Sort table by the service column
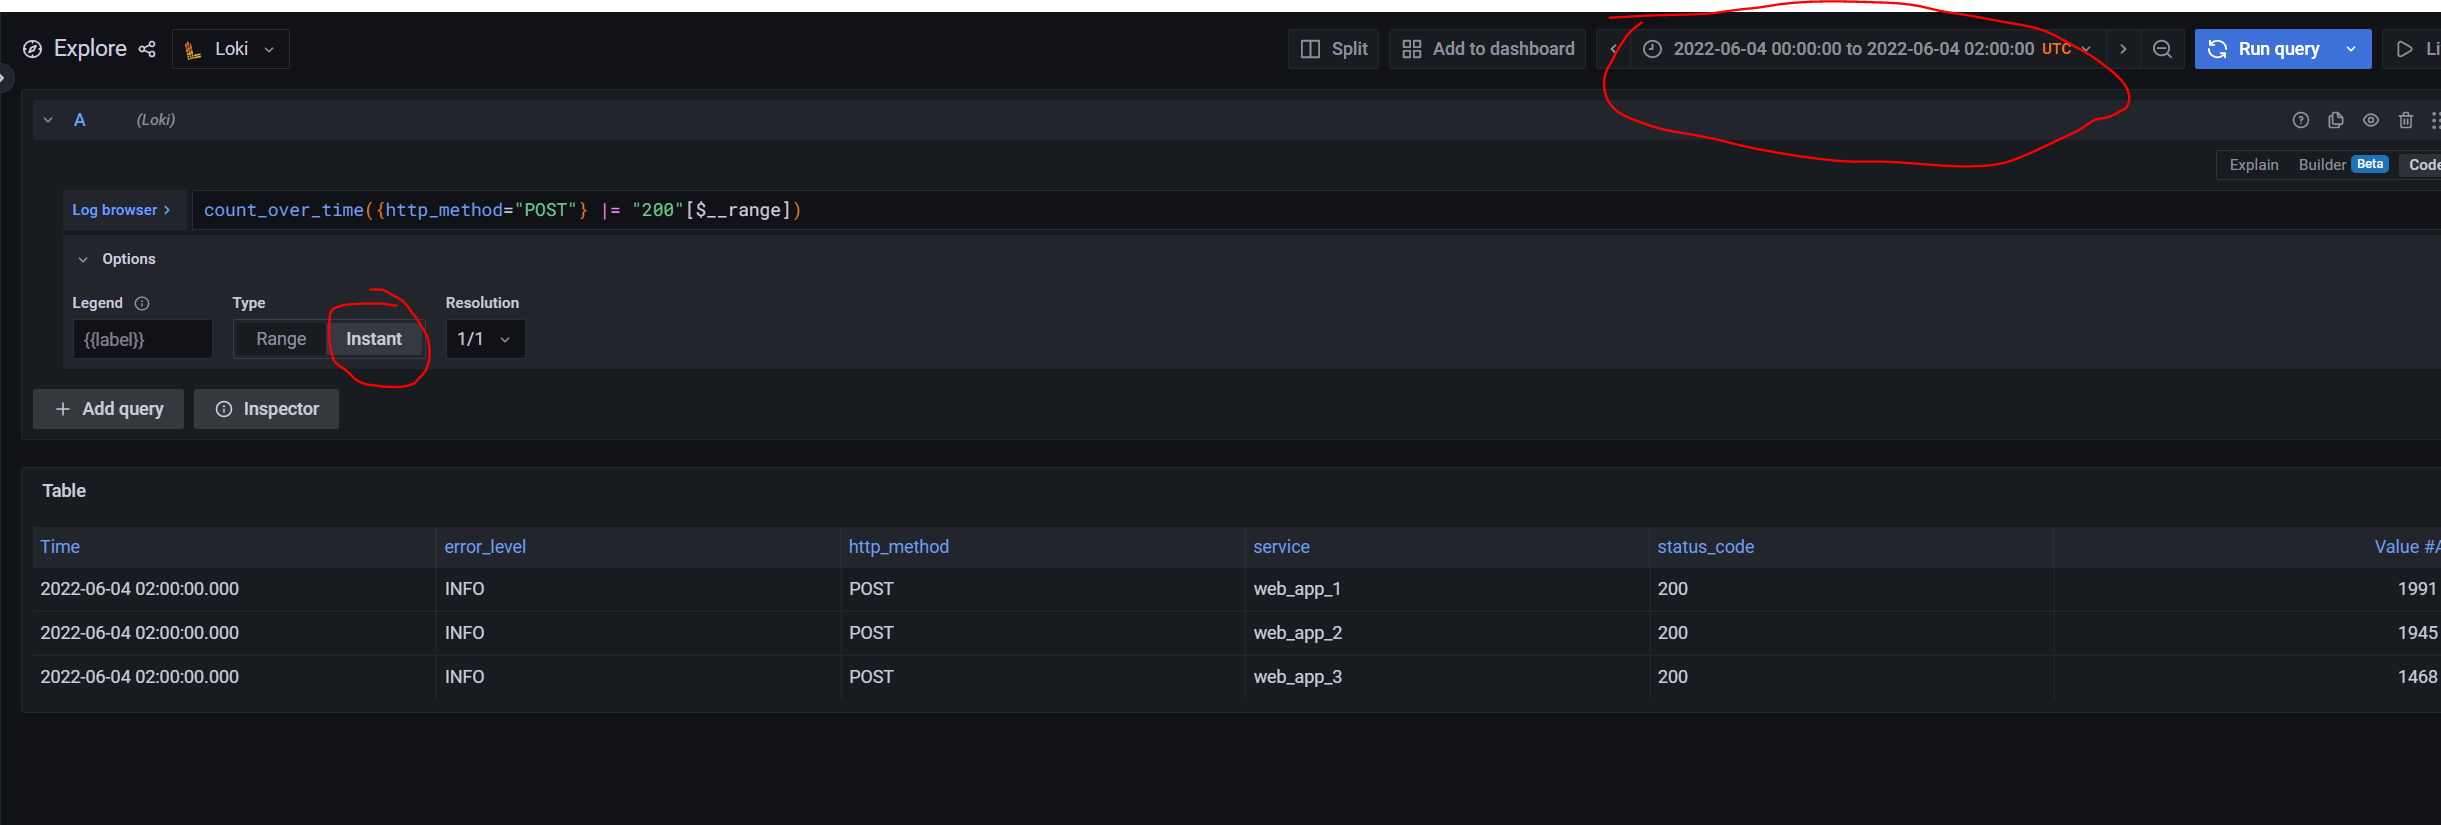2441x825 pixels. tap(1281, 547)
